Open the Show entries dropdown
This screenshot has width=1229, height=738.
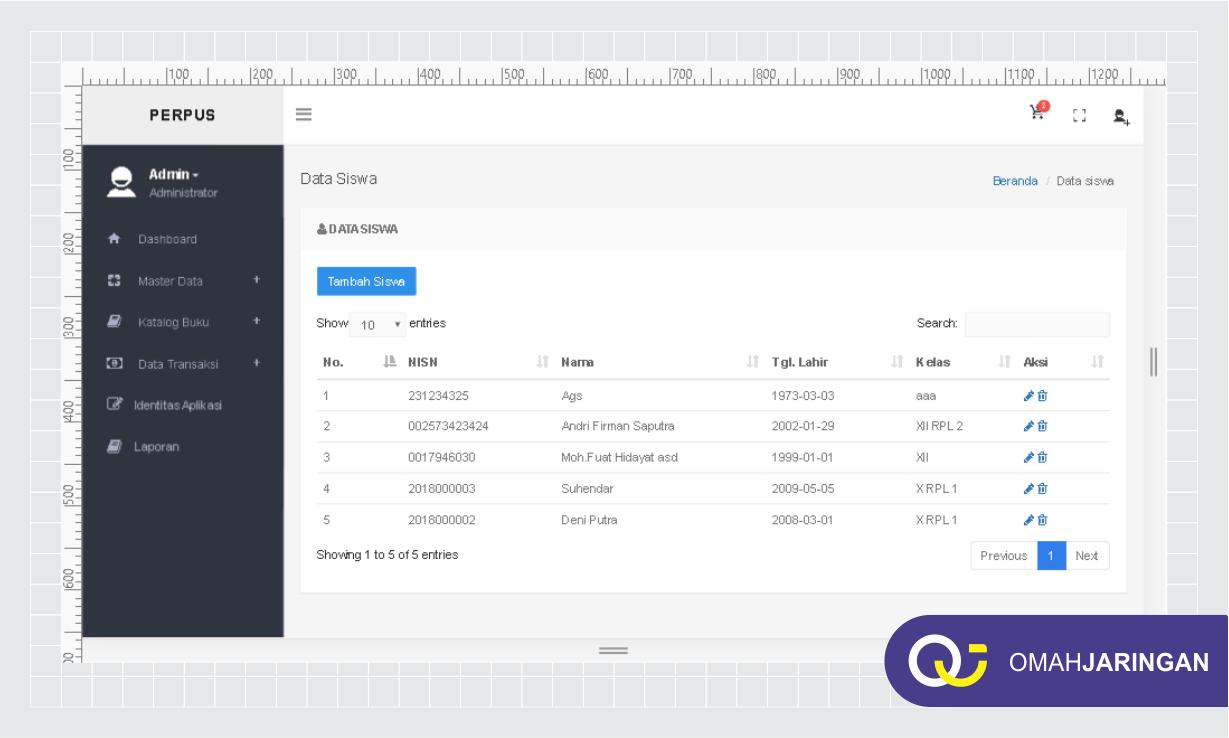tap(375, 324)
